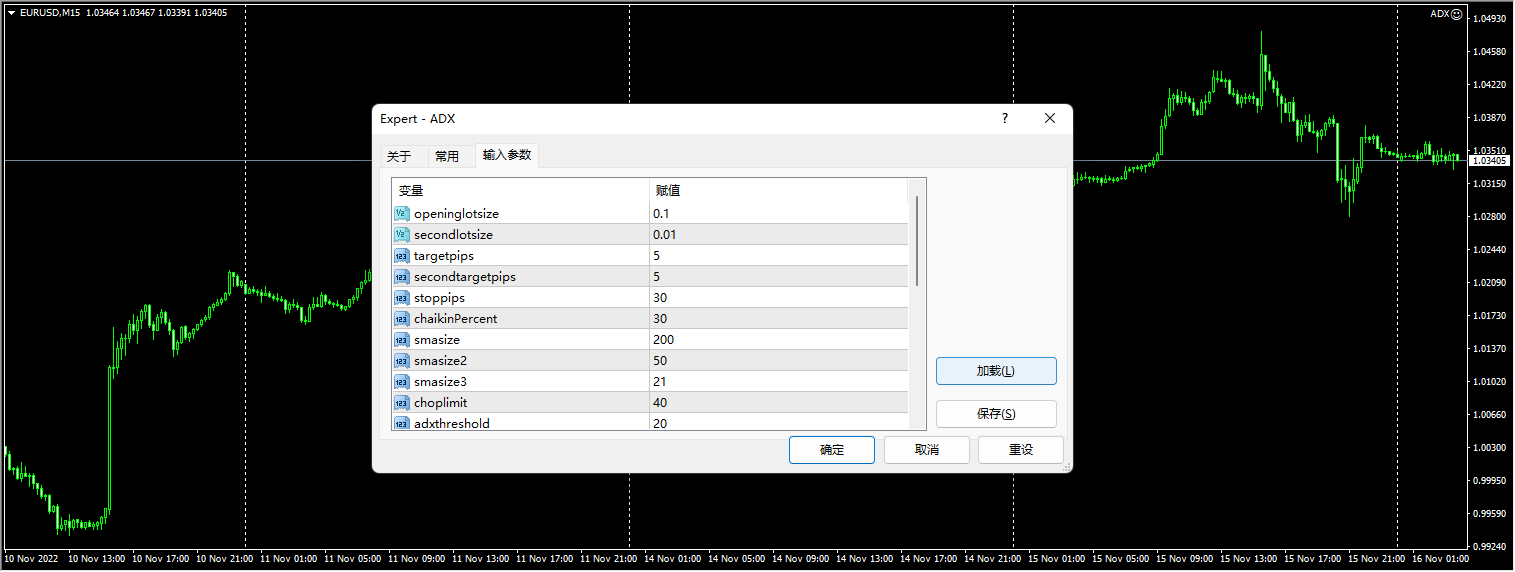This screenshot has height=572, width=1515.
Task: Click the 赋值 column header
Action: pos(778,191)
